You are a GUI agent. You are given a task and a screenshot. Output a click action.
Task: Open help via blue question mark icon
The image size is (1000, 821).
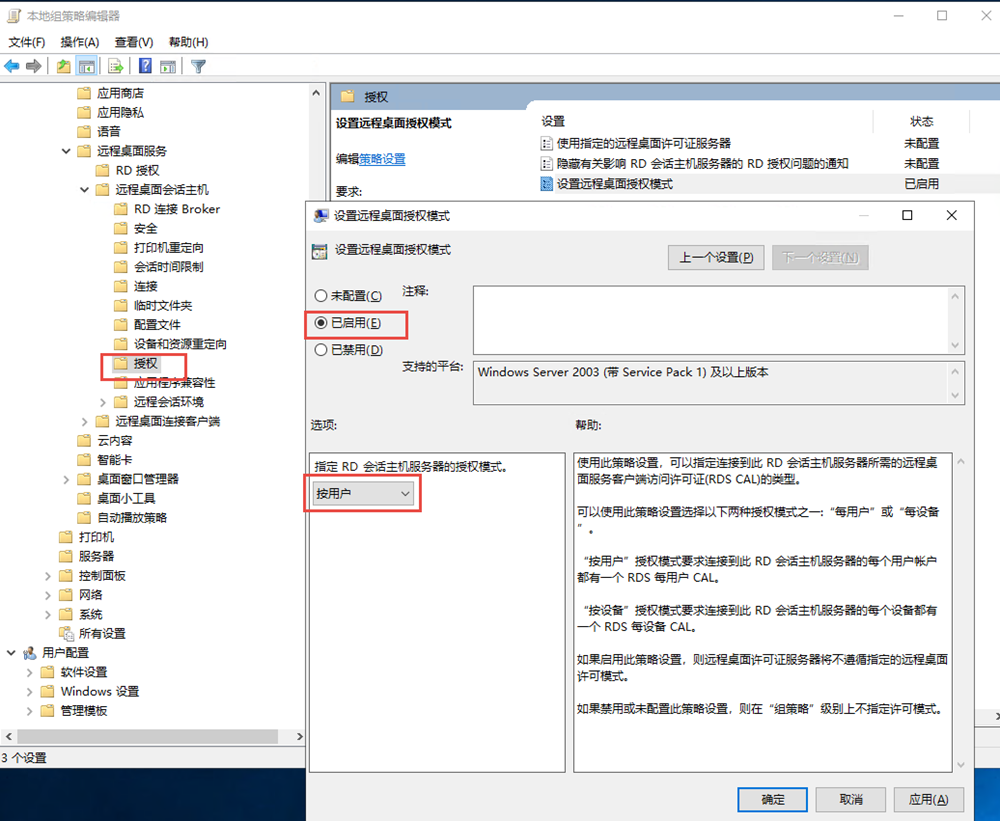click(x=145, y=66)
